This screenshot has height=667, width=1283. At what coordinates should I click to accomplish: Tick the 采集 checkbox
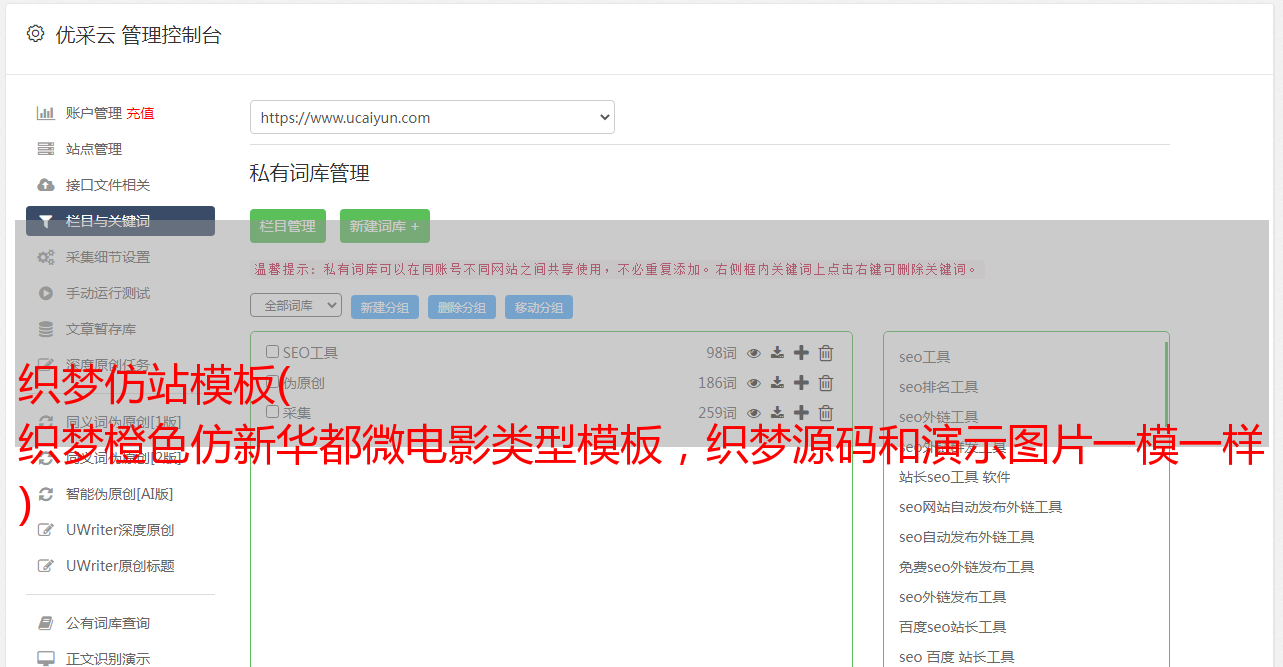(272, 412)
